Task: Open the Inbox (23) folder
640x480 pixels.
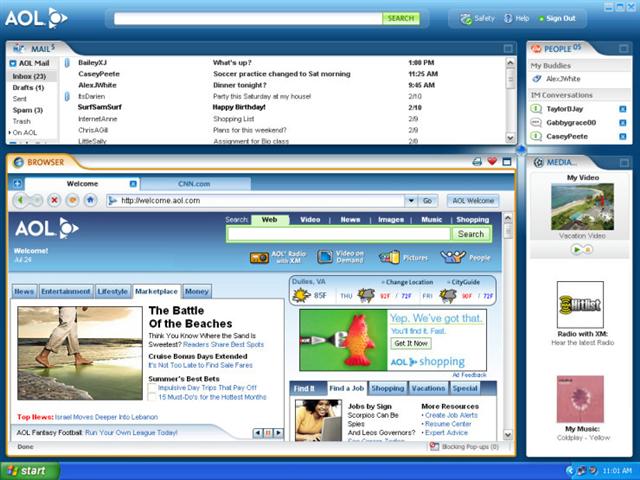Action: tap(29, 76)
